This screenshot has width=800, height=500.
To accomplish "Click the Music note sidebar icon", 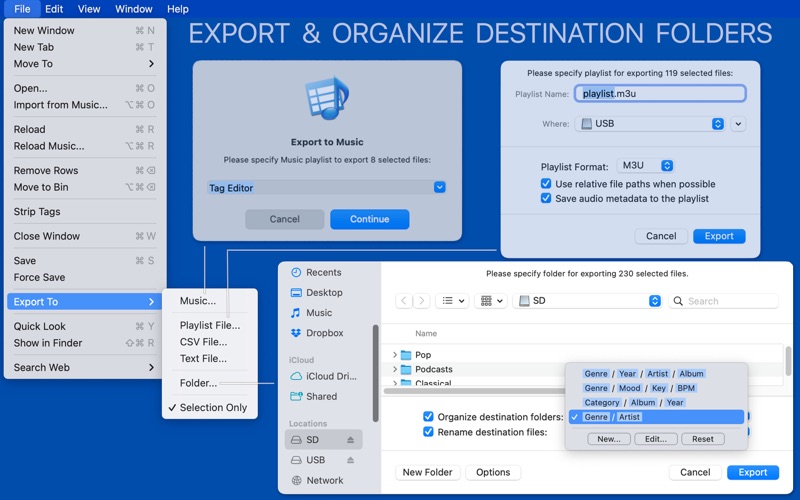I will pos(296,313).
